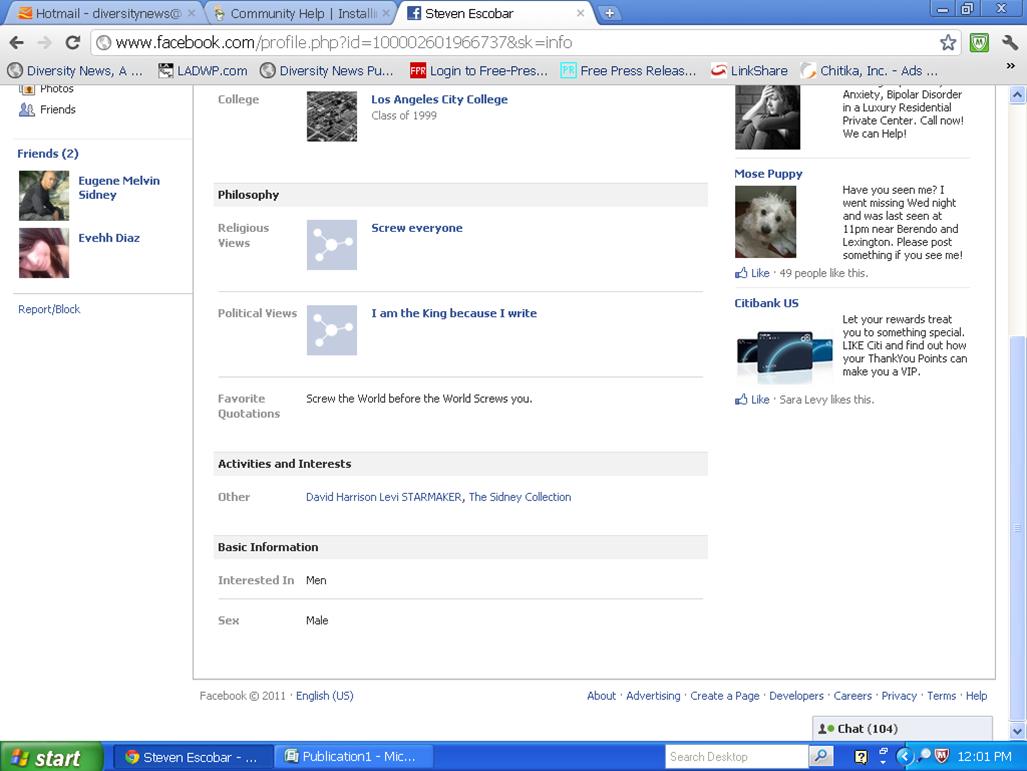Open Search Desktop magnifier icon

click(822, 756)
